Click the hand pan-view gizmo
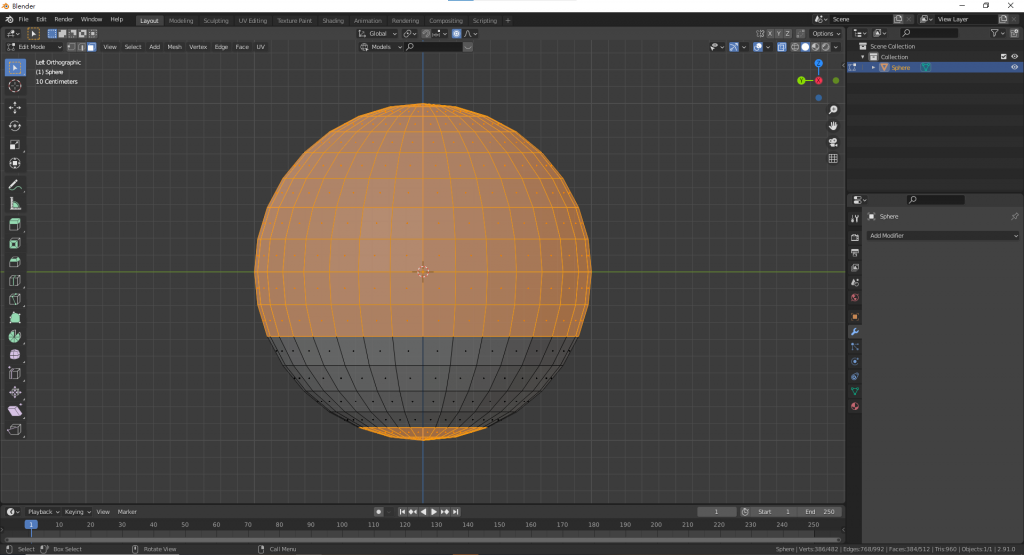This screenshot has height=555, width=1024. point(833,126)
